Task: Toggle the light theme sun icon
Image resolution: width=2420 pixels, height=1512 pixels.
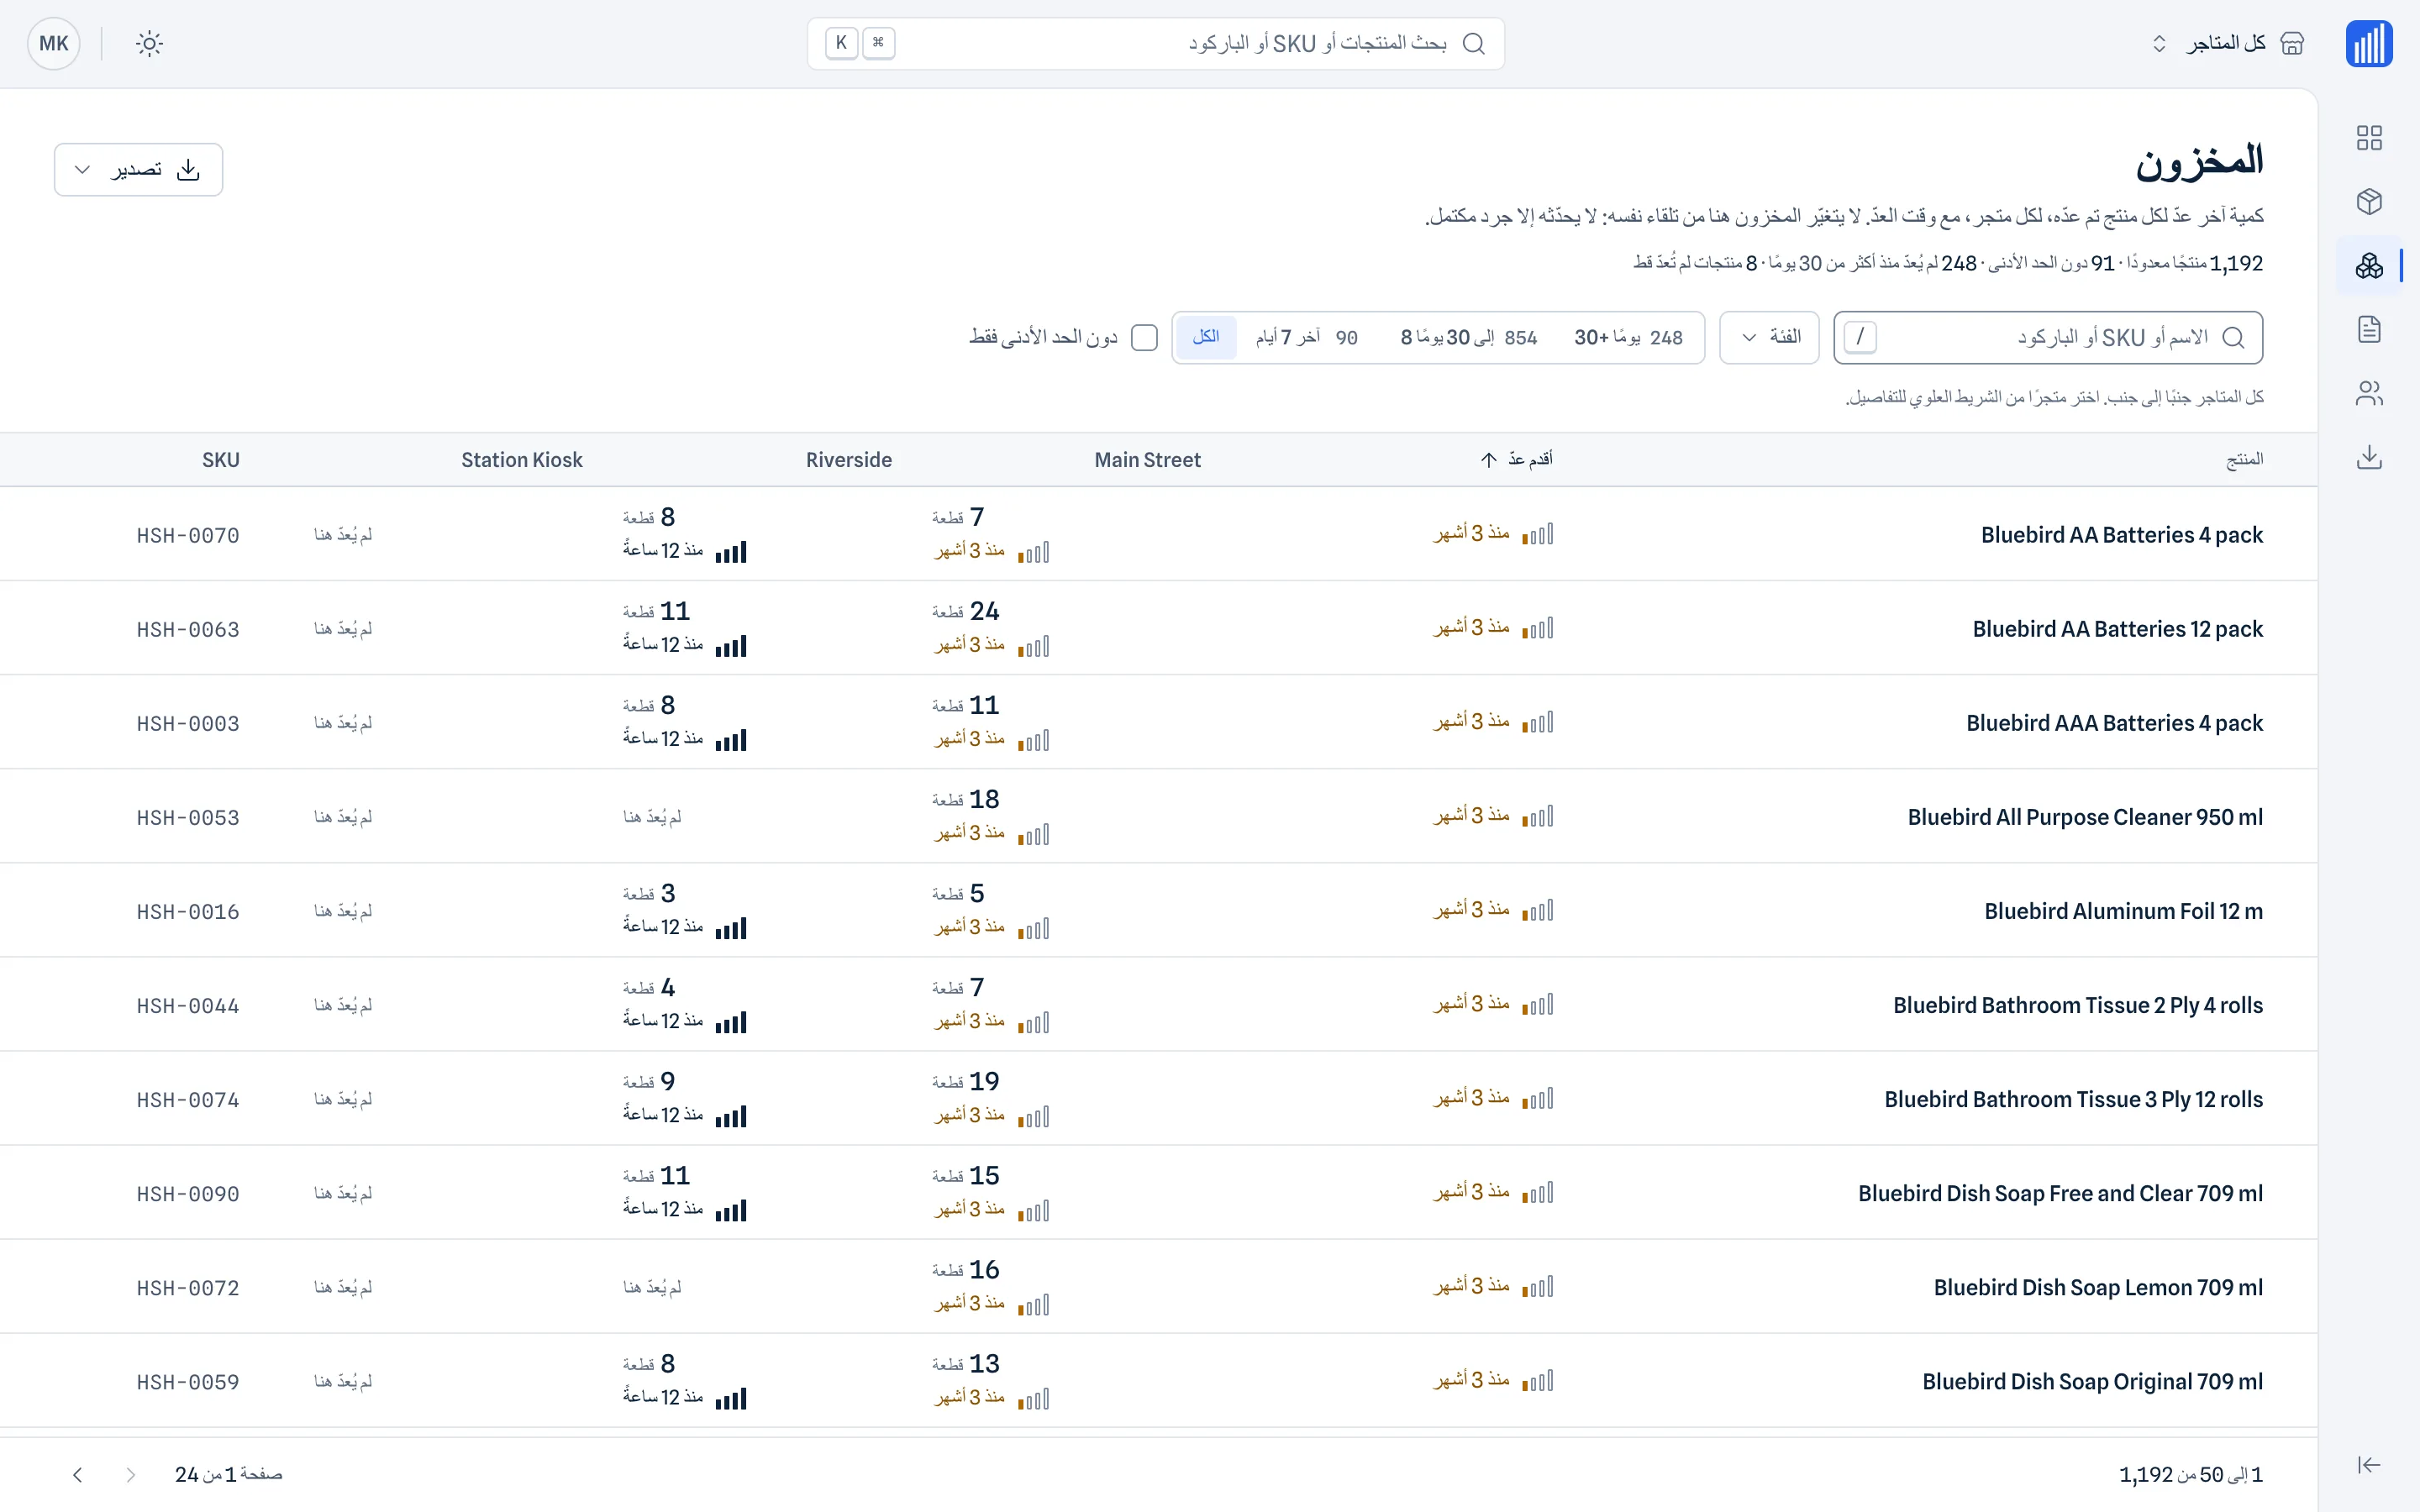Action: point(149,44)
